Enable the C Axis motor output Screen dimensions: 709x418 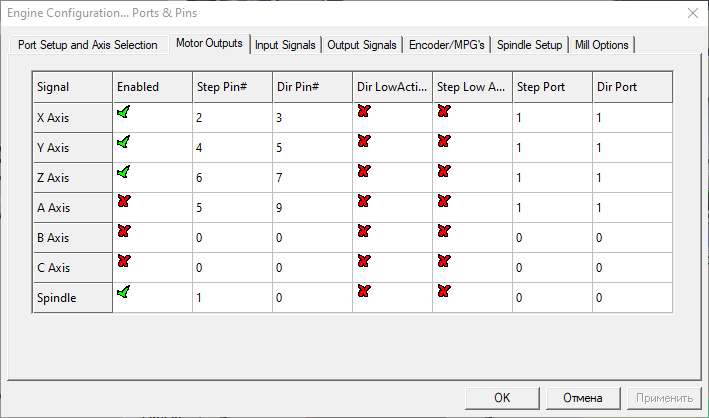point(124,262)
